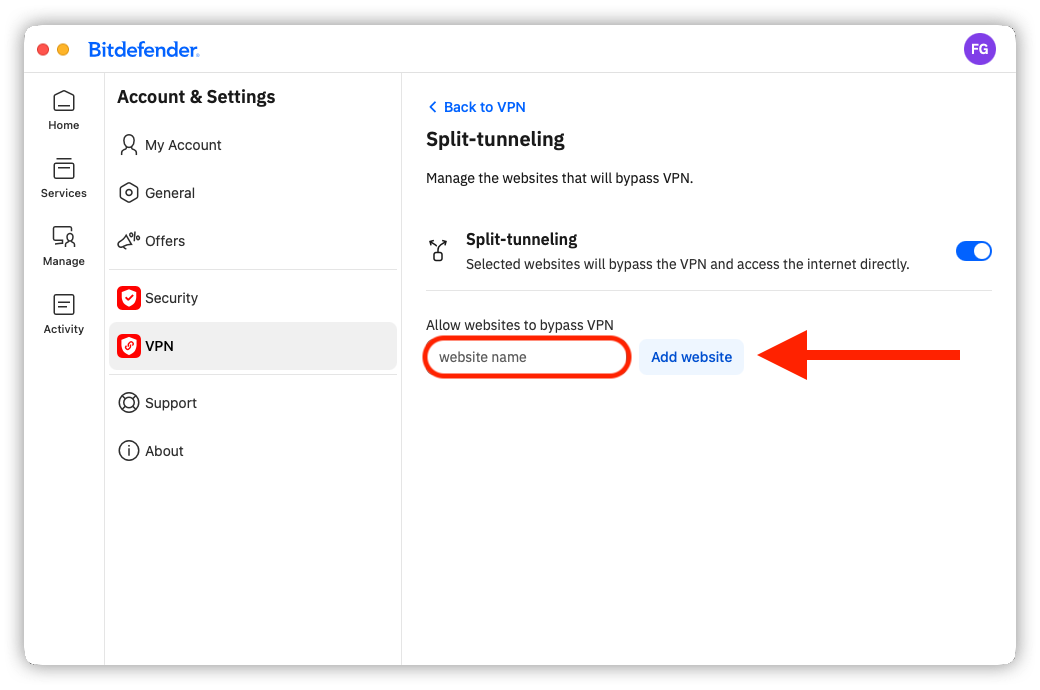Click the 'Allow websites to bypass VPN' label
This screenshot has height=690, width=1040.
[x=519, y=325]
